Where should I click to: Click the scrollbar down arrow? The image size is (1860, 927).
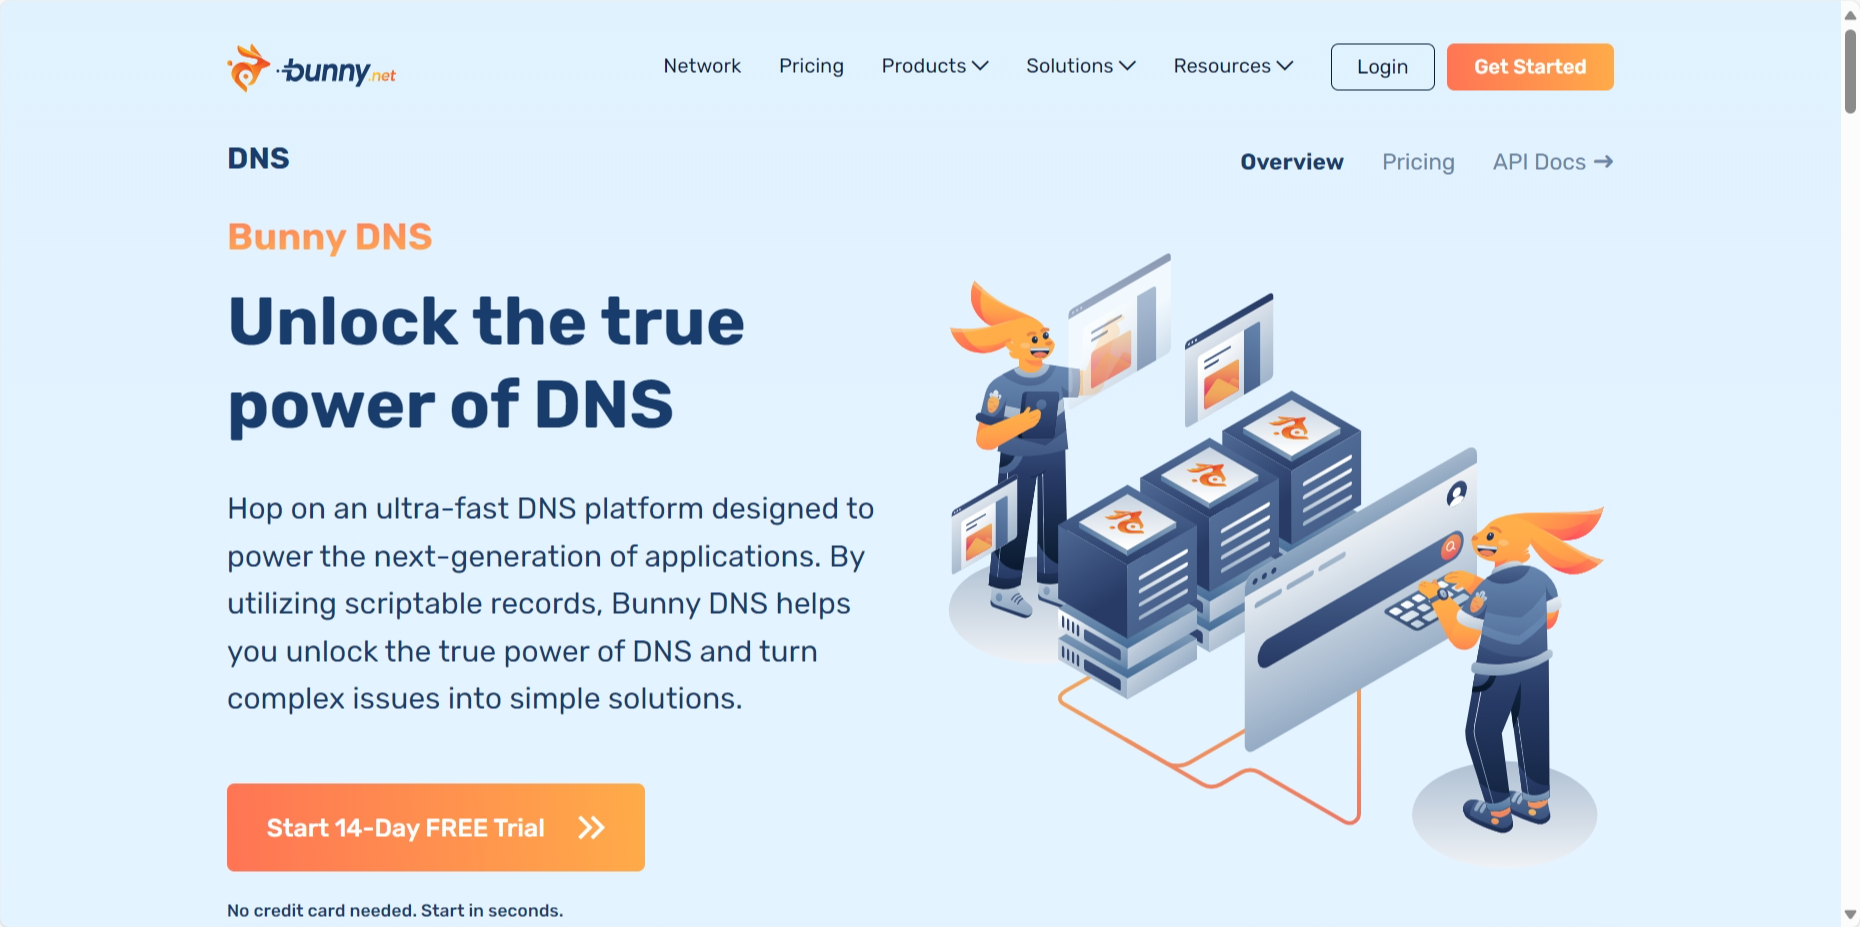click(x=1850, y=914)
